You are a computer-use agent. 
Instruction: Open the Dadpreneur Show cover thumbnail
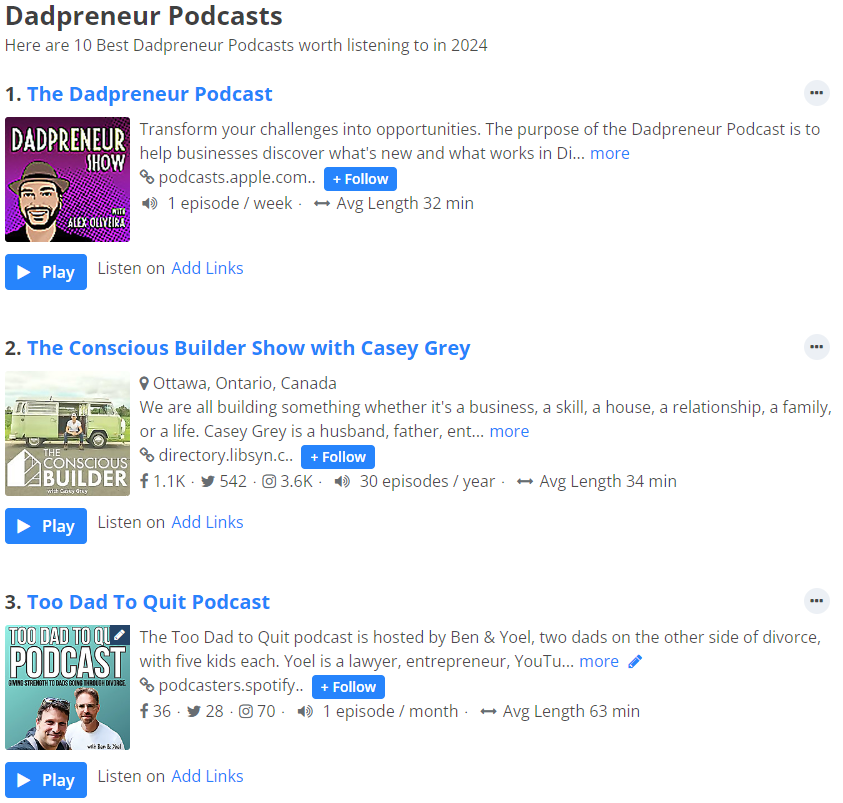tap(67, 180)
